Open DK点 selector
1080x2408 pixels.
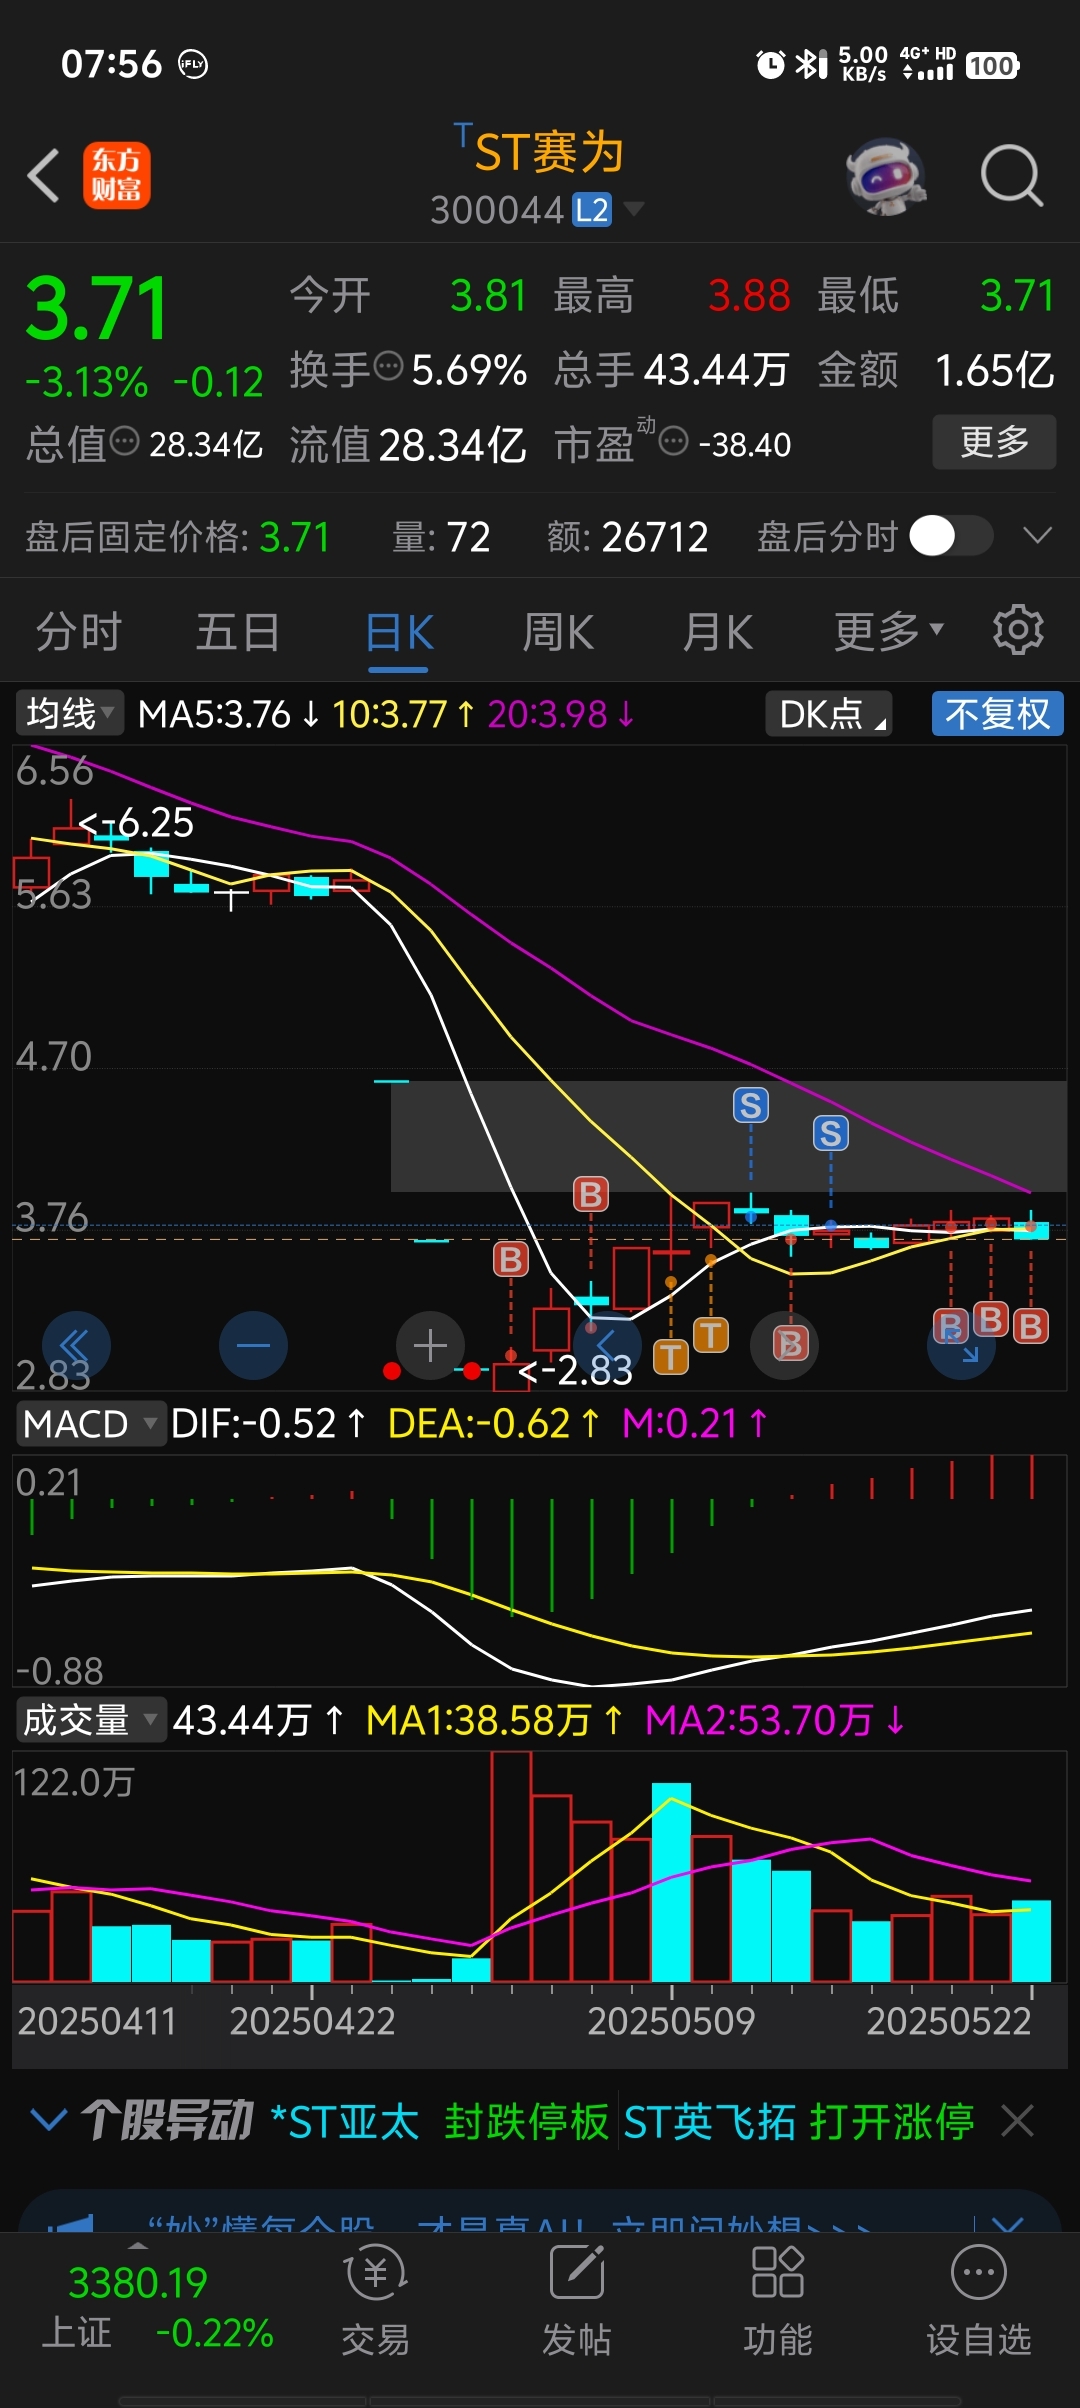[x=829, y=714]
